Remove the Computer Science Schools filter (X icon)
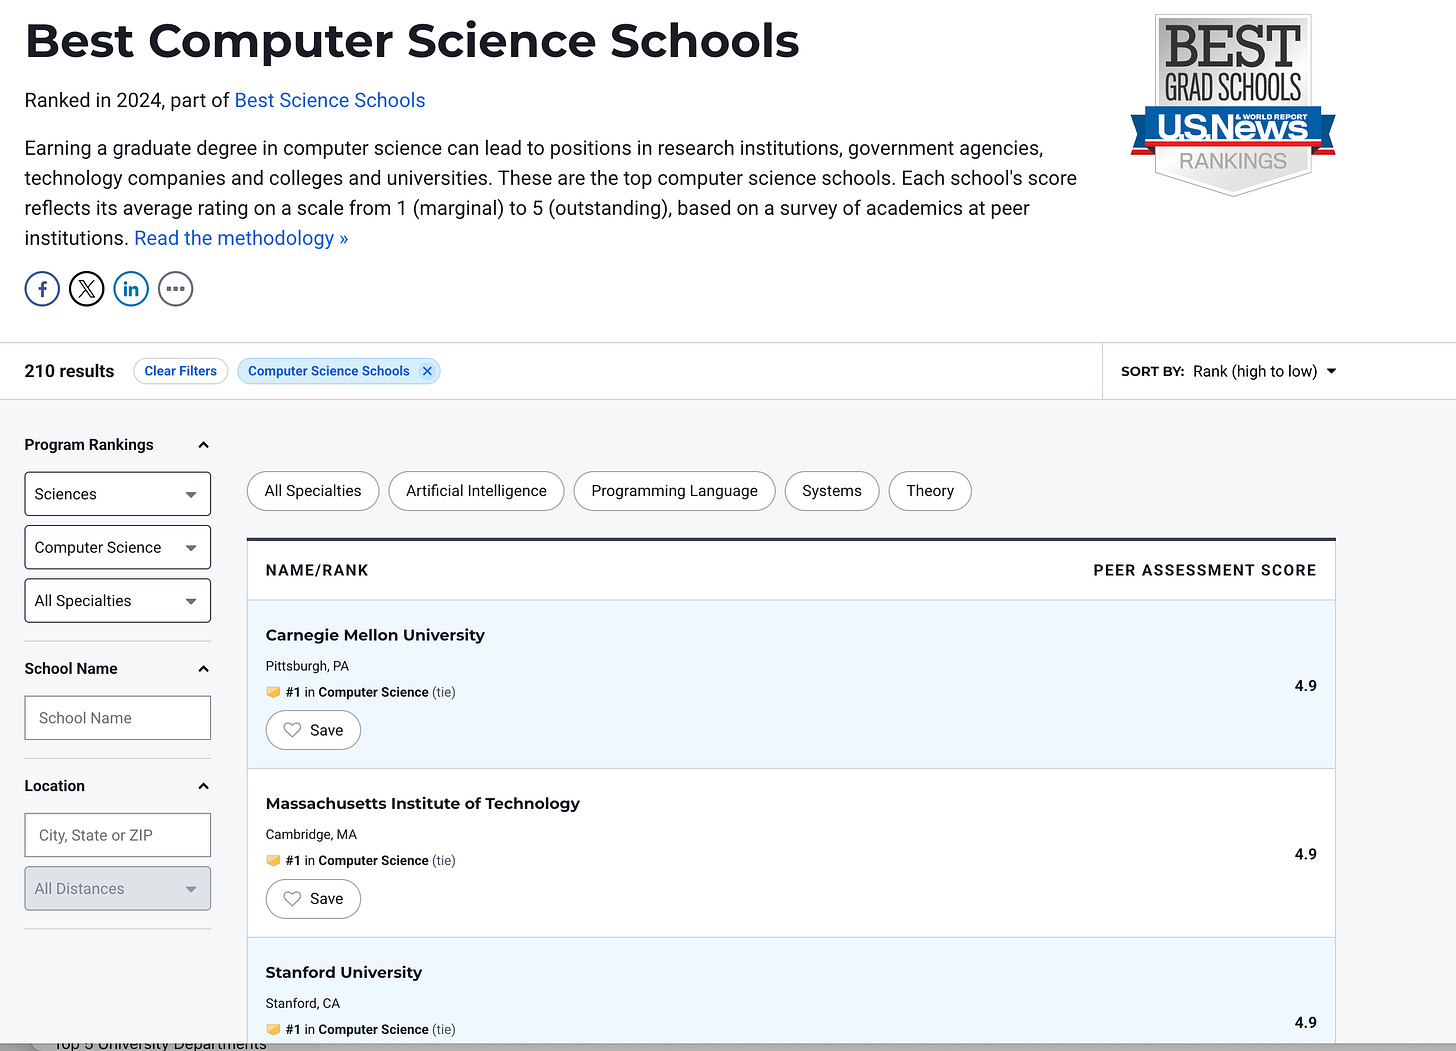The height and width of the screenshot is (1051, 1456). click(427, 371)
